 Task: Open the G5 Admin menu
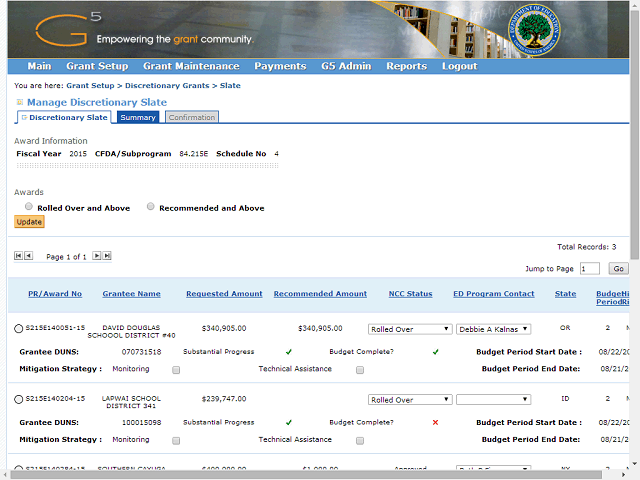pyautogui.click(x=346, y=66)
